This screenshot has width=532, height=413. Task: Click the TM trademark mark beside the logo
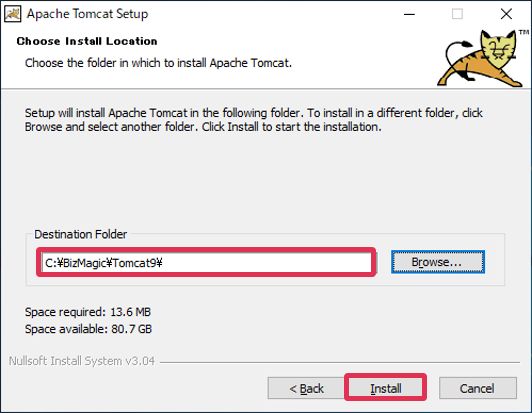pyautogui.click(x=524, y=33)
